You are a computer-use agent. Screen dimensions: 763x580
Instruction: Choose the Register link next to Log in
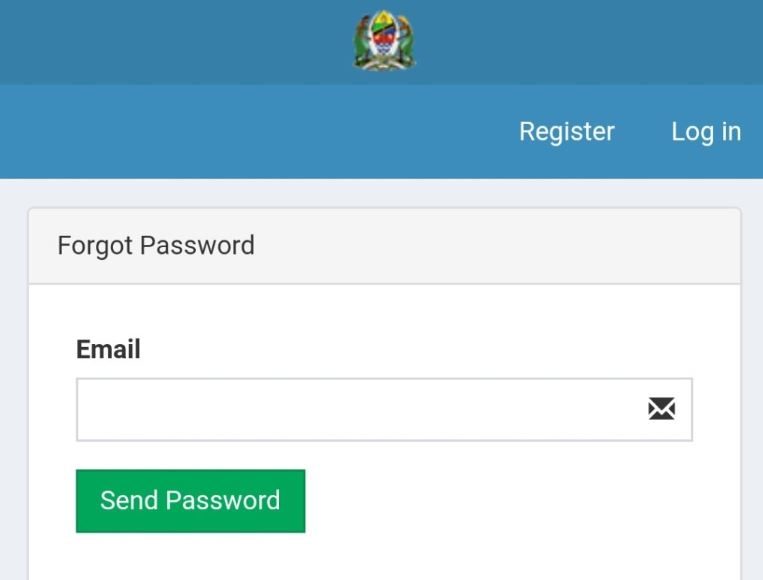click(x=567, y=132)
